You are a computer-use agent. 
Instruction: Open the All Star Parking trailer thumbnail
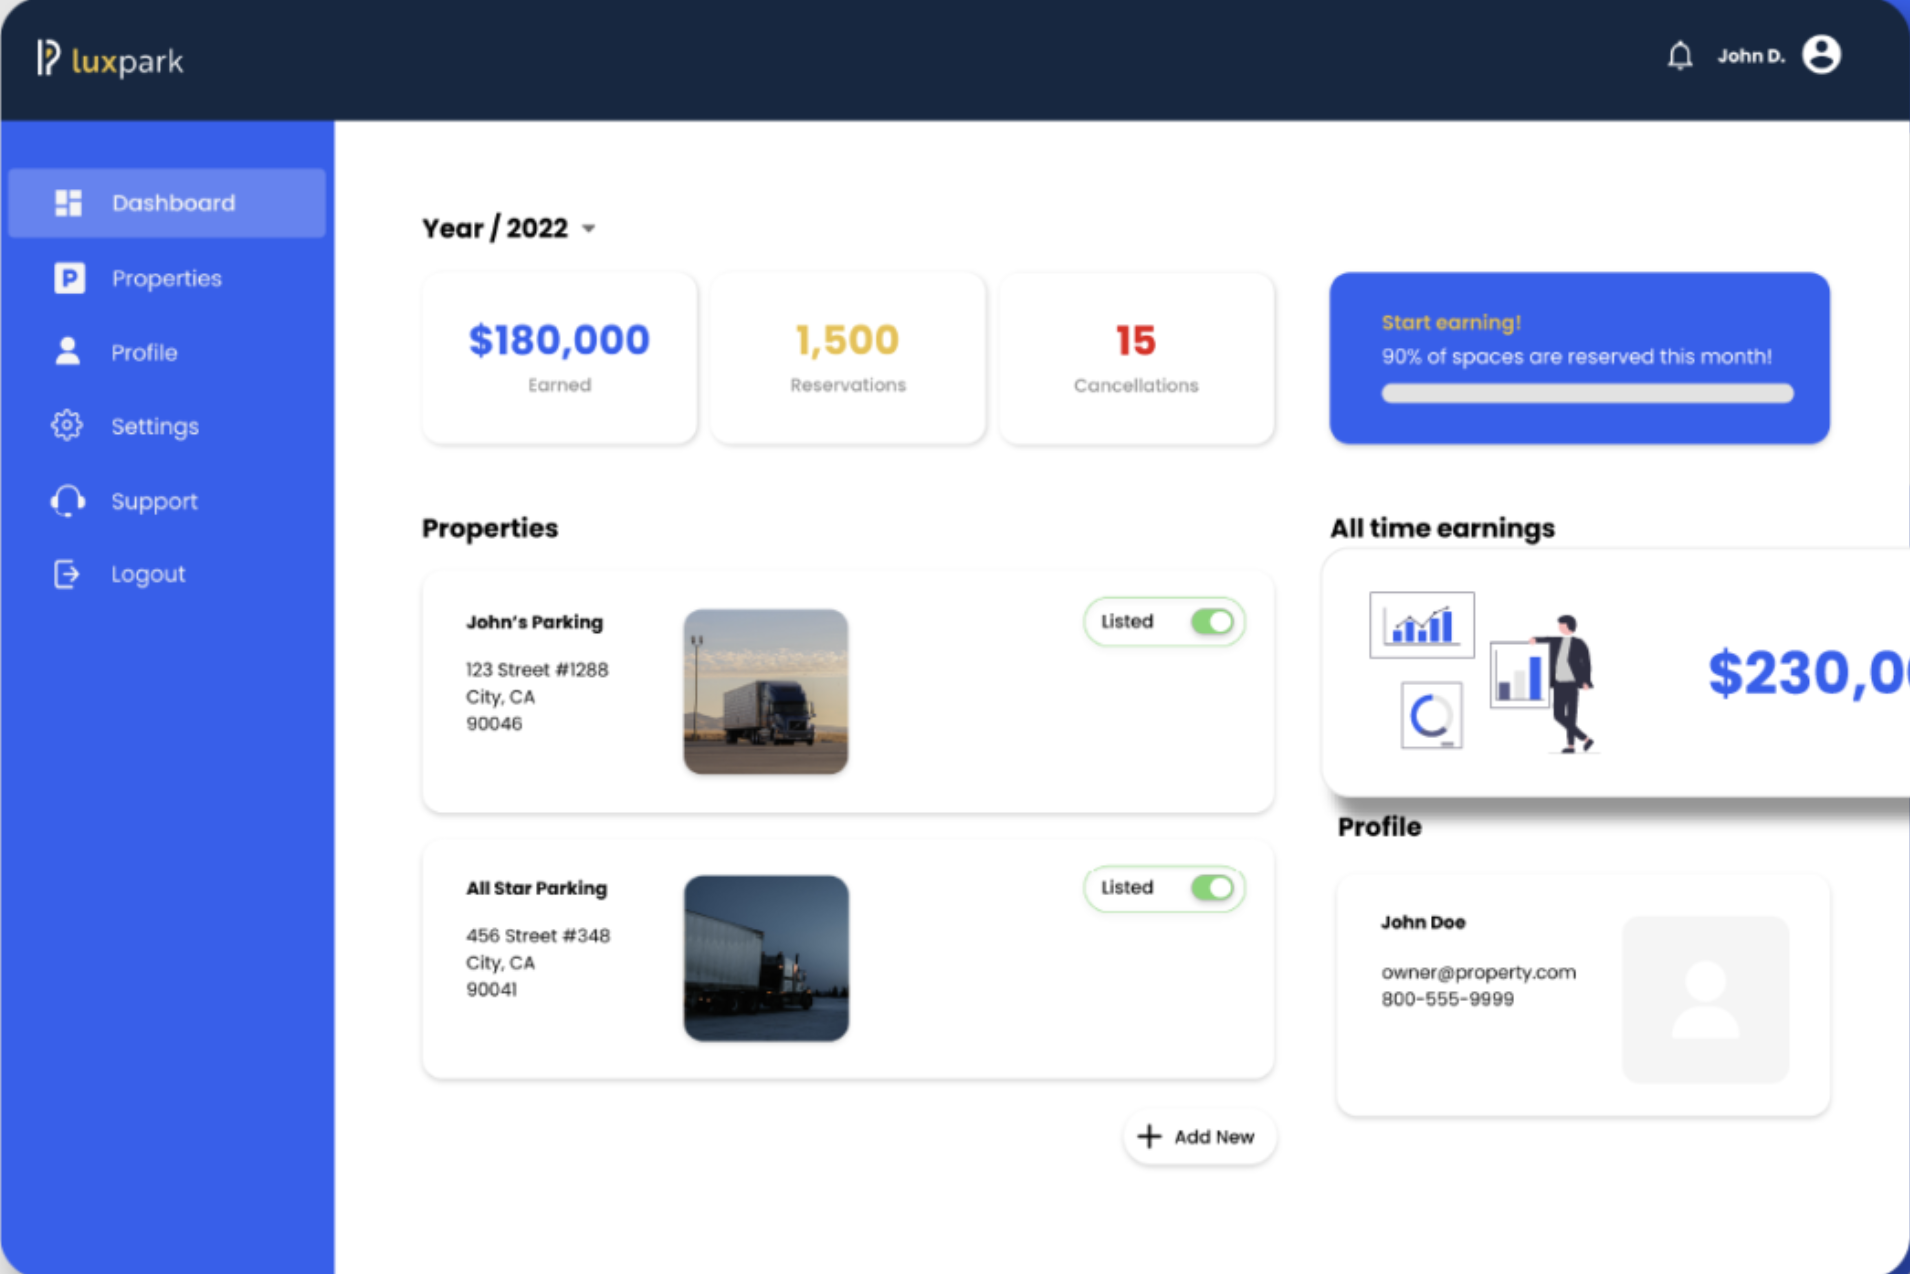coord(766,958)
